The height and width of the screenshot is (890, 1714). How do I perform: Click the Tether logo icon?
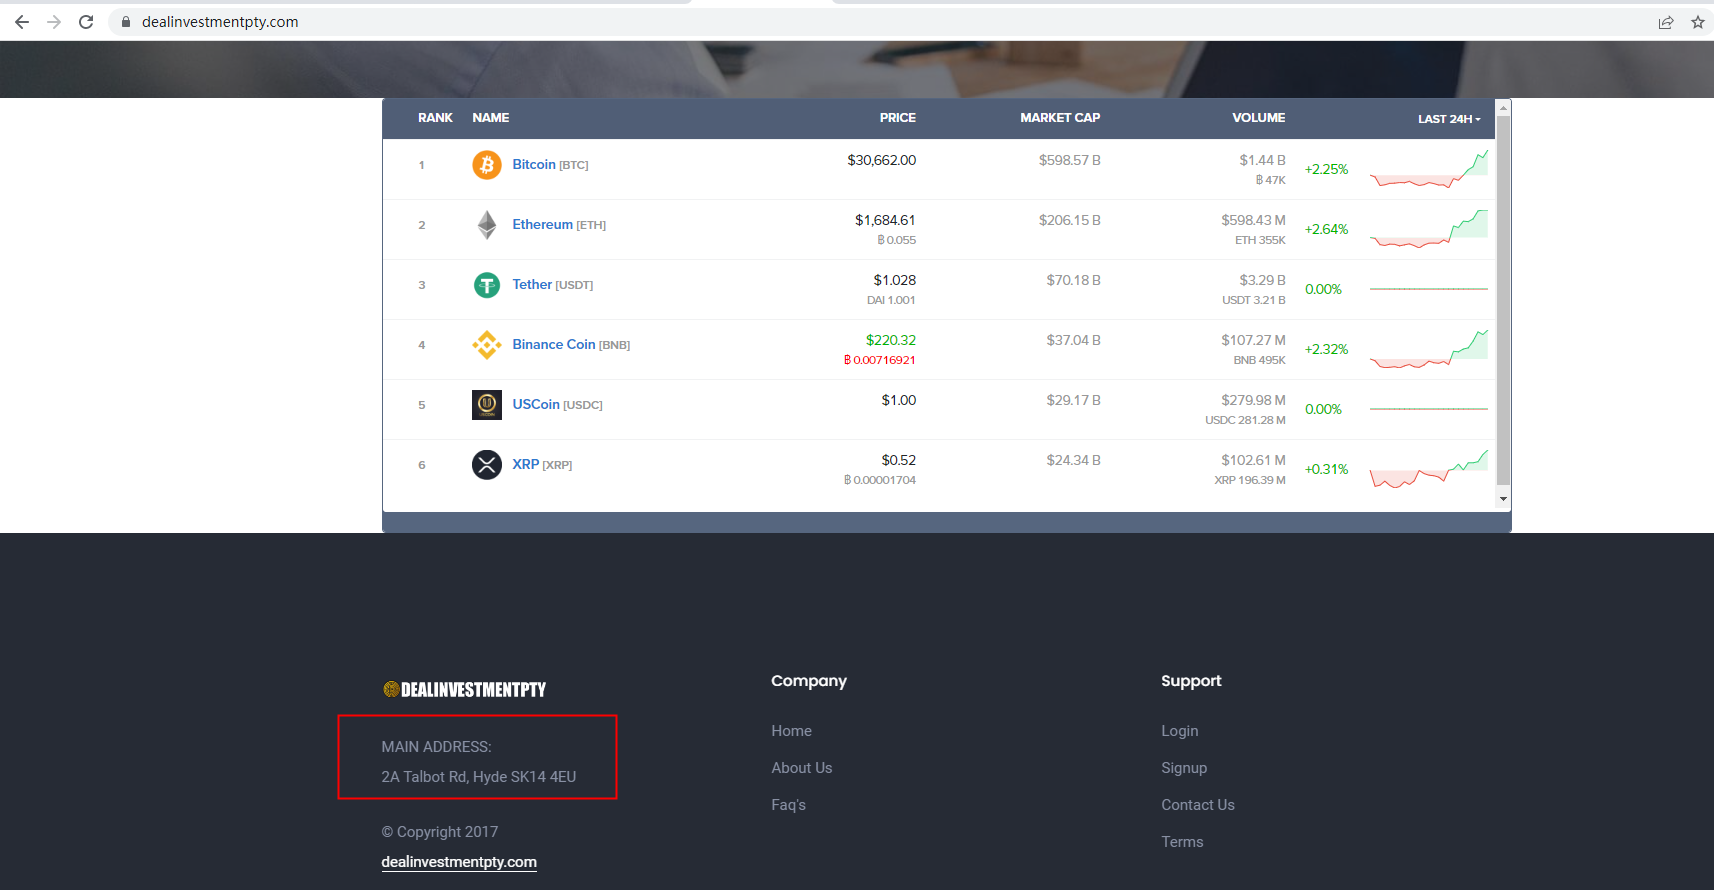click(x=487, y=285)
